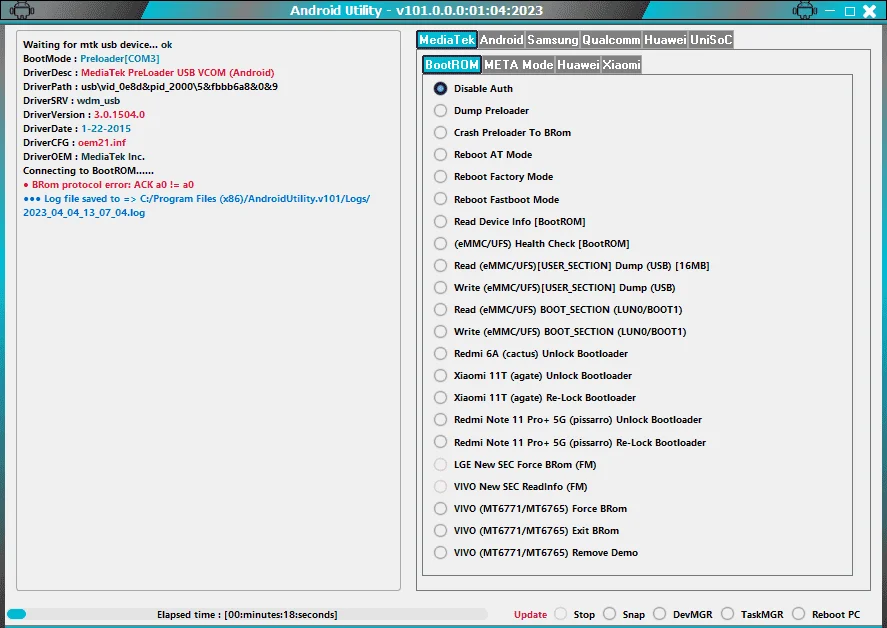887x628 pixels.
Task: Click the DriverDate 1-22-2015 value
Action: pyautogui.click(x=106, y=129)
